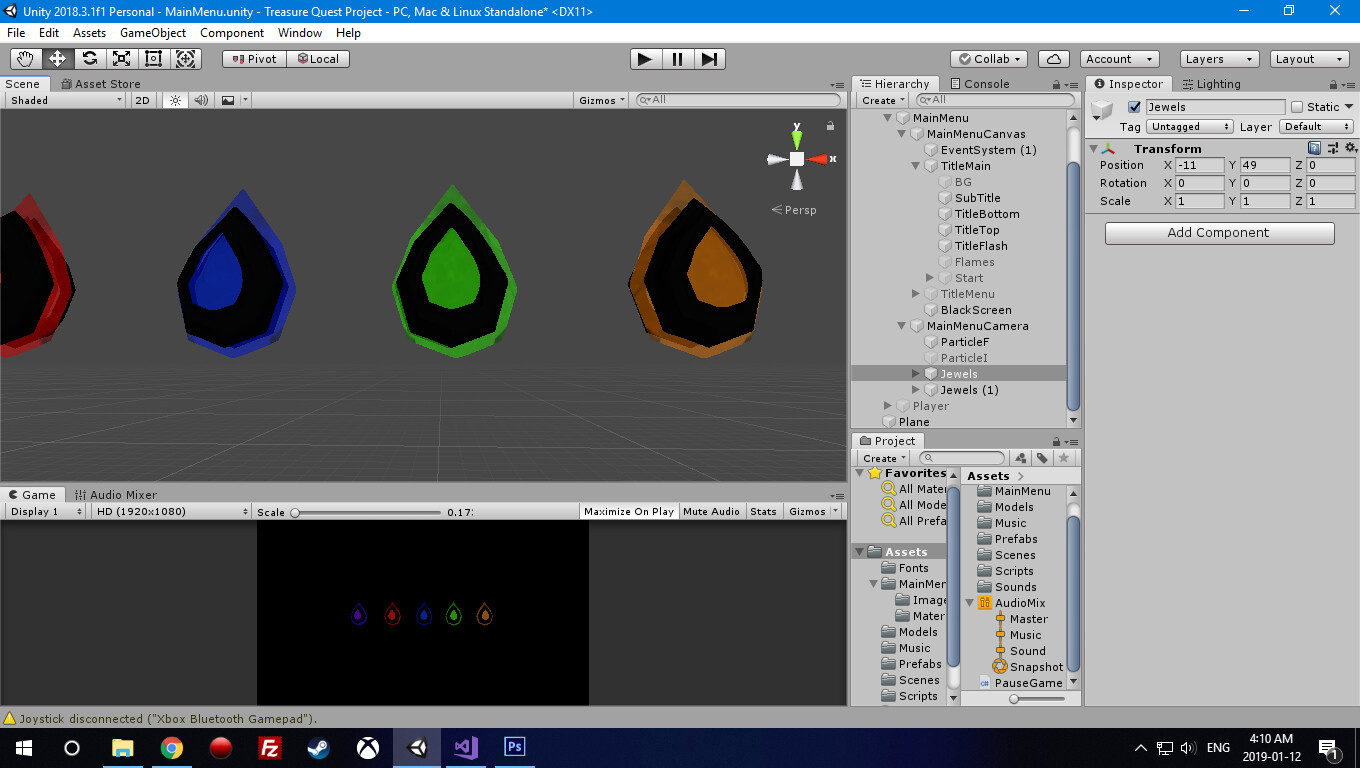Image resolution: width=1360 pixels, height=768 pixels.
Task: Switch to the Console tab
Action: [x=979, y=84]
